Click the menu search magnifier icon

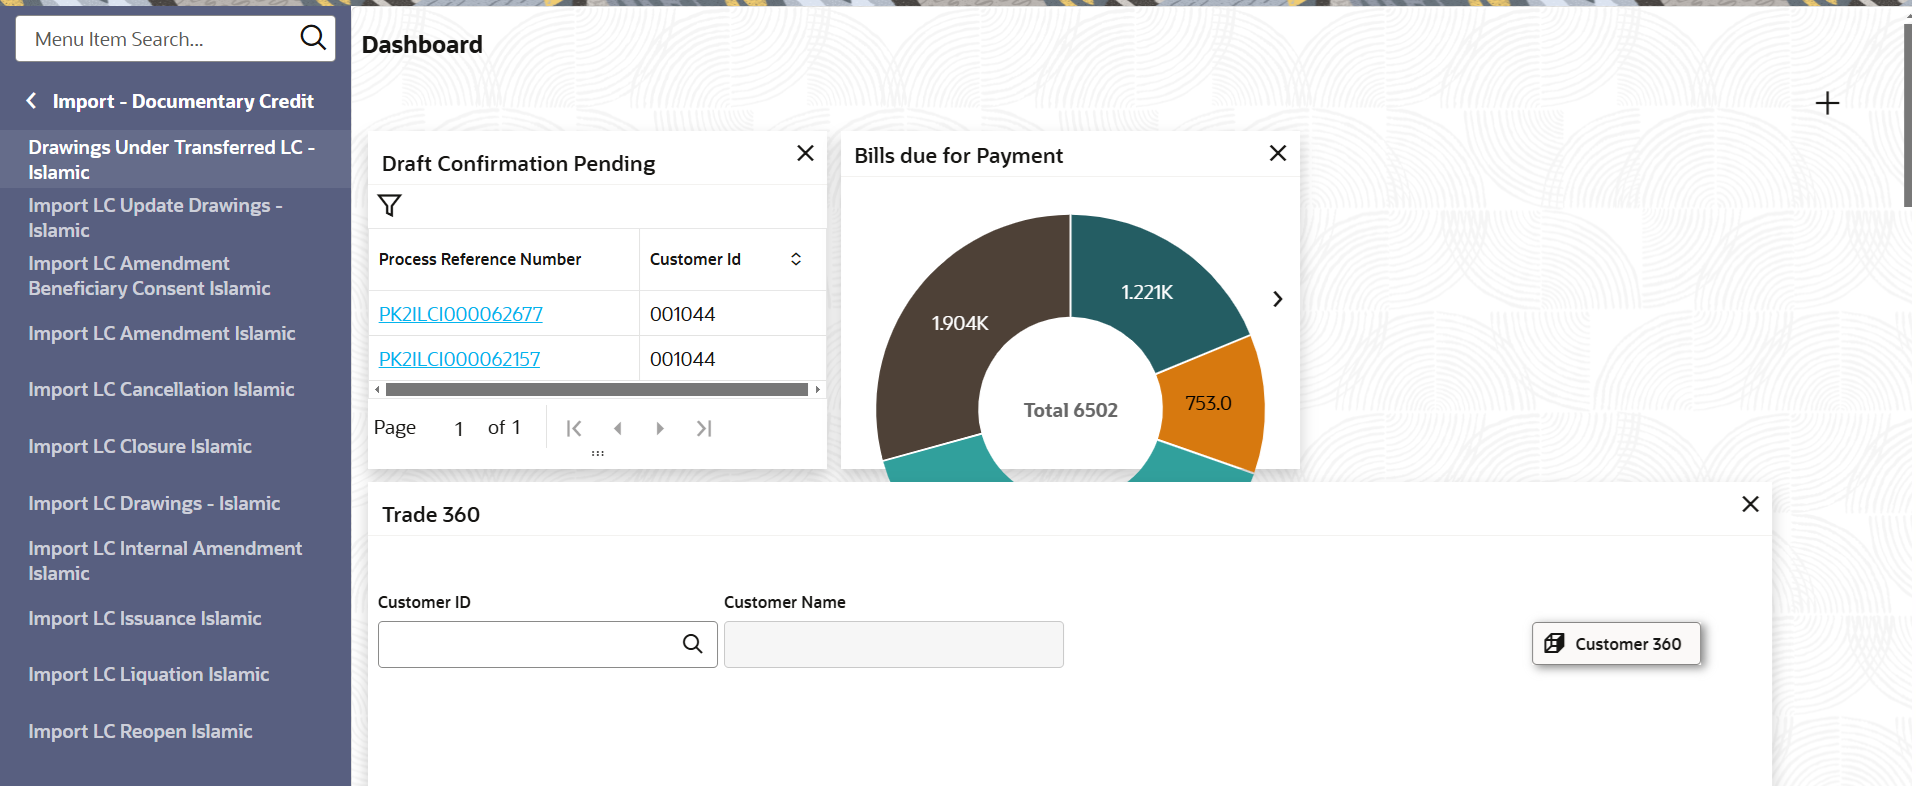tap(313, 38)
